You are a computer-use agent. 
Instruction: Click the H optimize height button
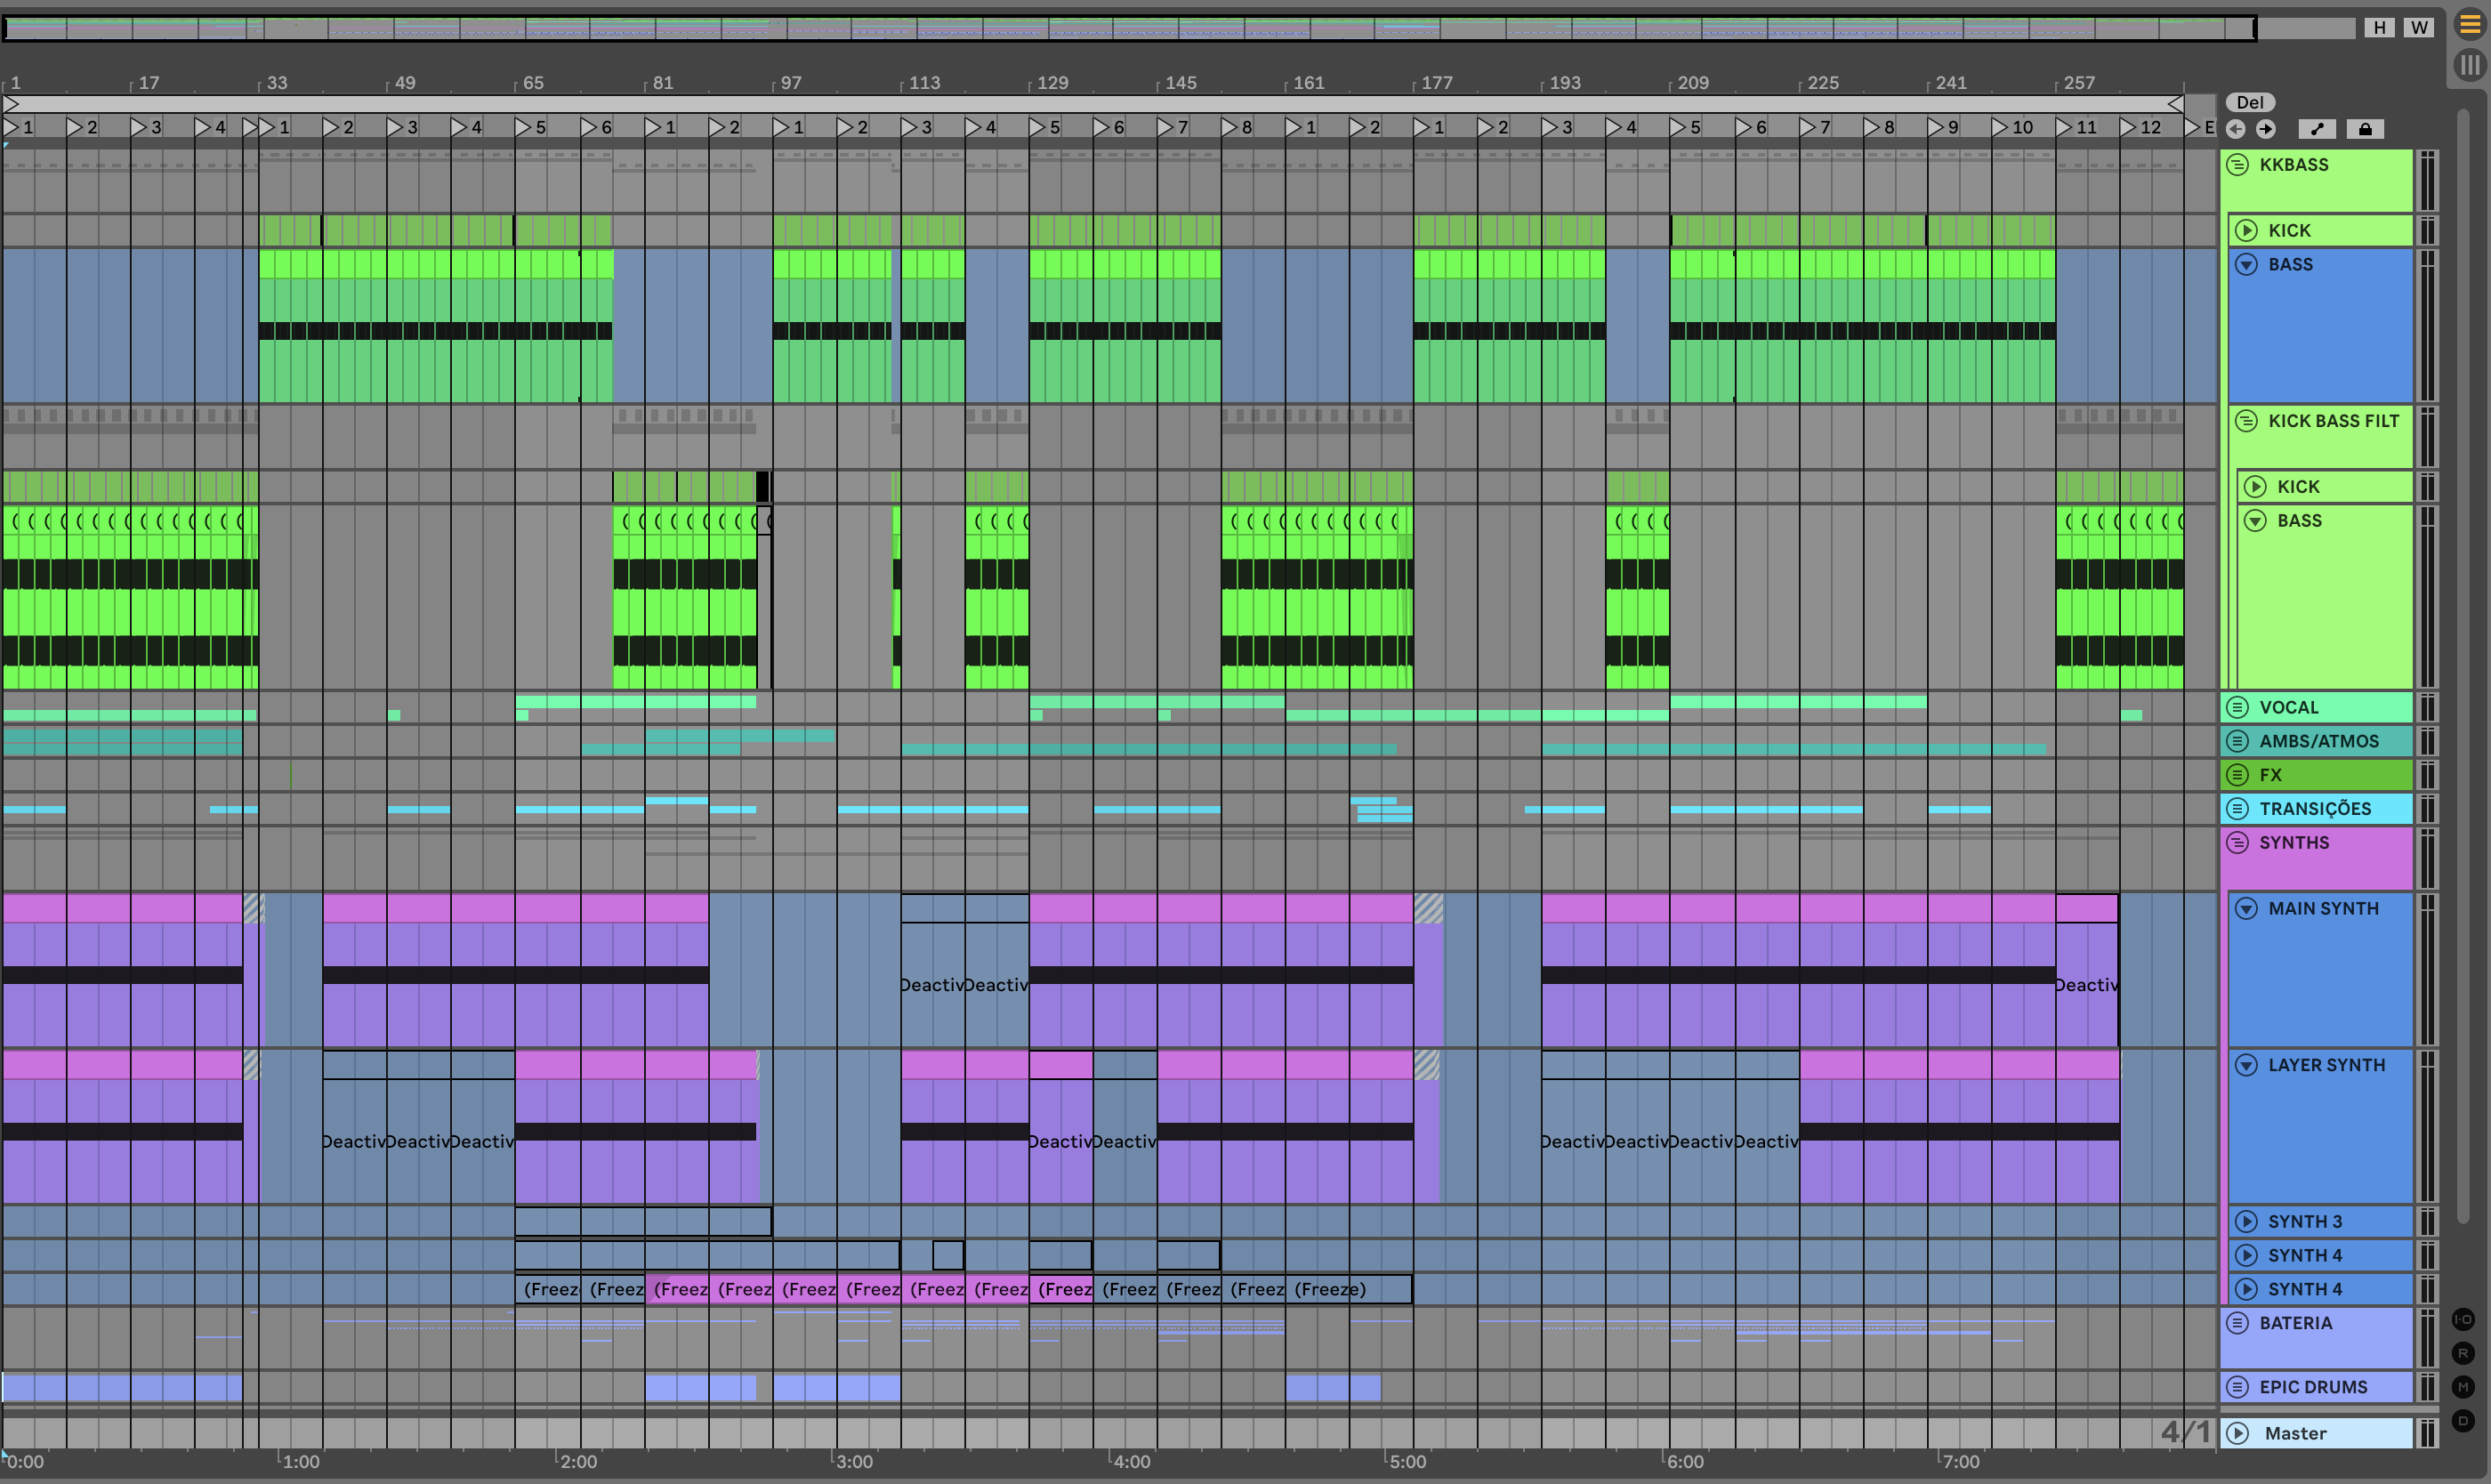(x=2379, y=28)
